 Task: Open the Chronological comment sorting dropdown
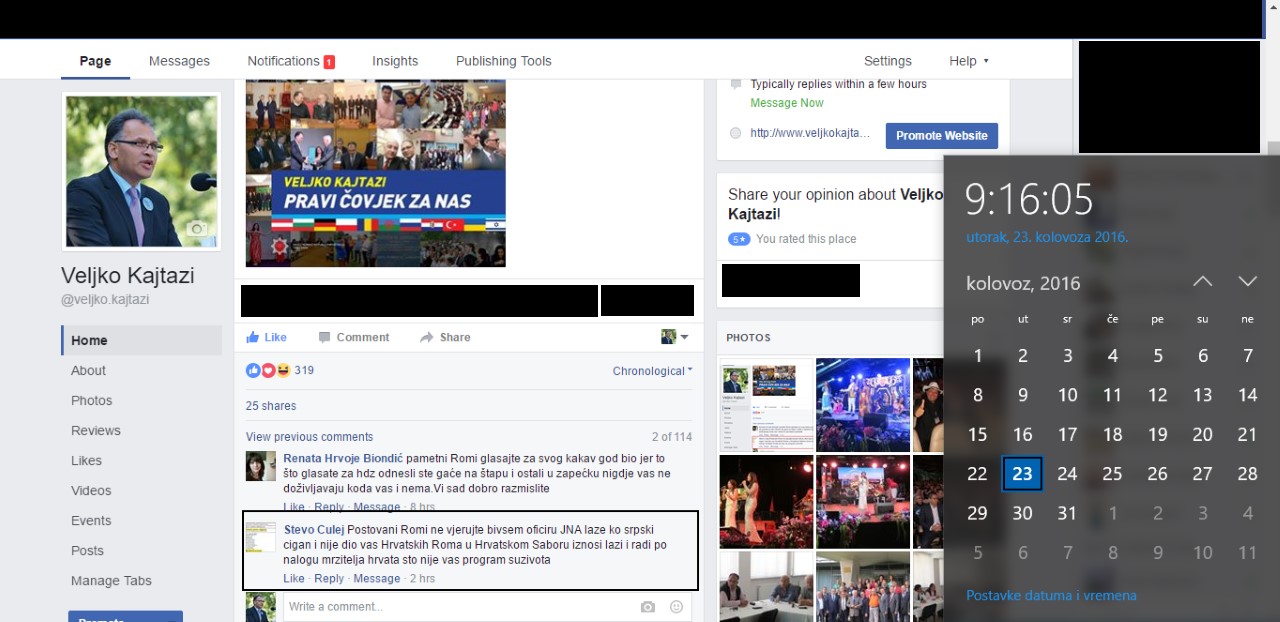[651, 370]
